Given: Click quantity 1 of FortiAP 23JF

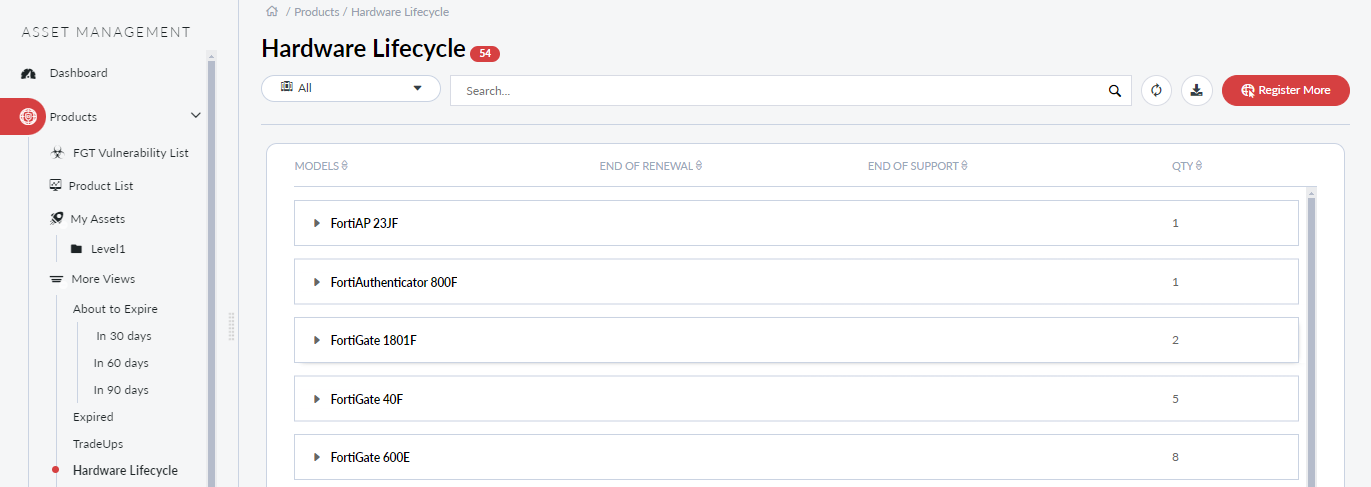Looking at the screenshot, I should [x=1175, y=223].
